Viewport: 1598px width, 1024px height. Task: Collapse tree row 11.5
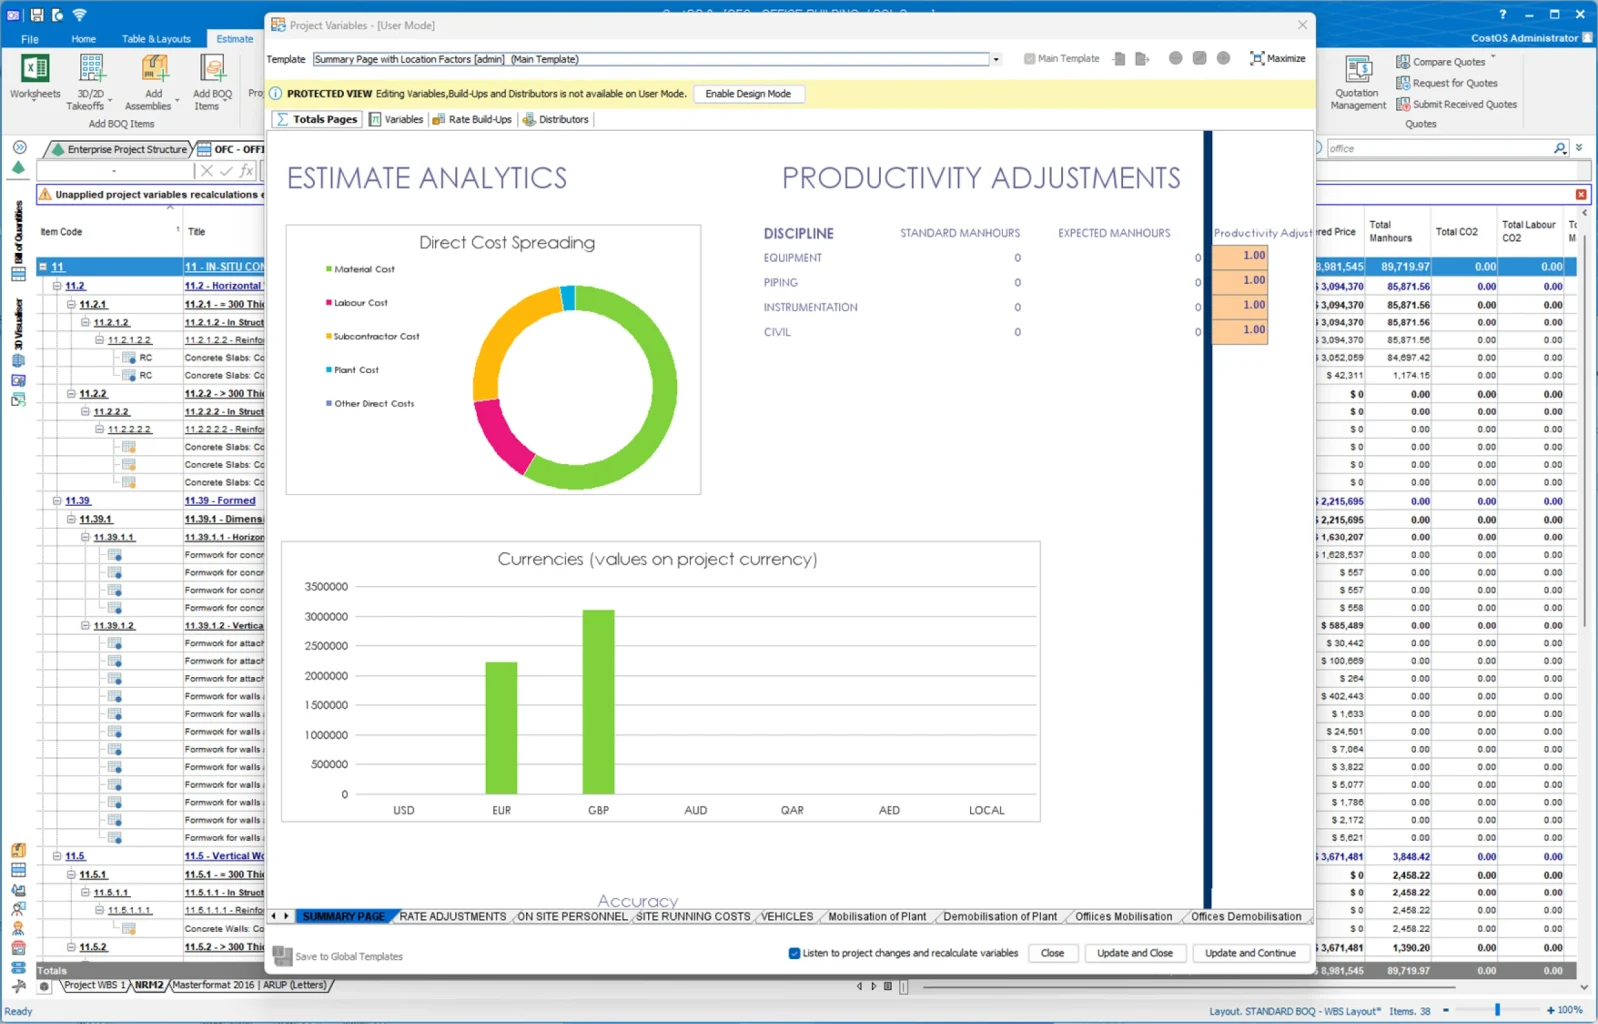point(57,857)
